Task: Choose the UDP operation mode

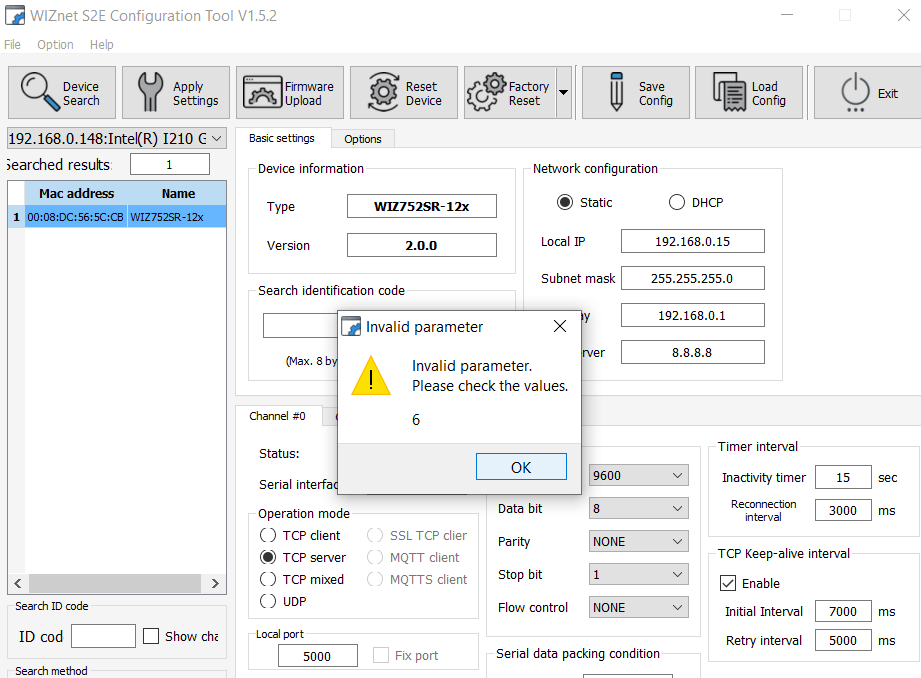Action: coord(268,601)
